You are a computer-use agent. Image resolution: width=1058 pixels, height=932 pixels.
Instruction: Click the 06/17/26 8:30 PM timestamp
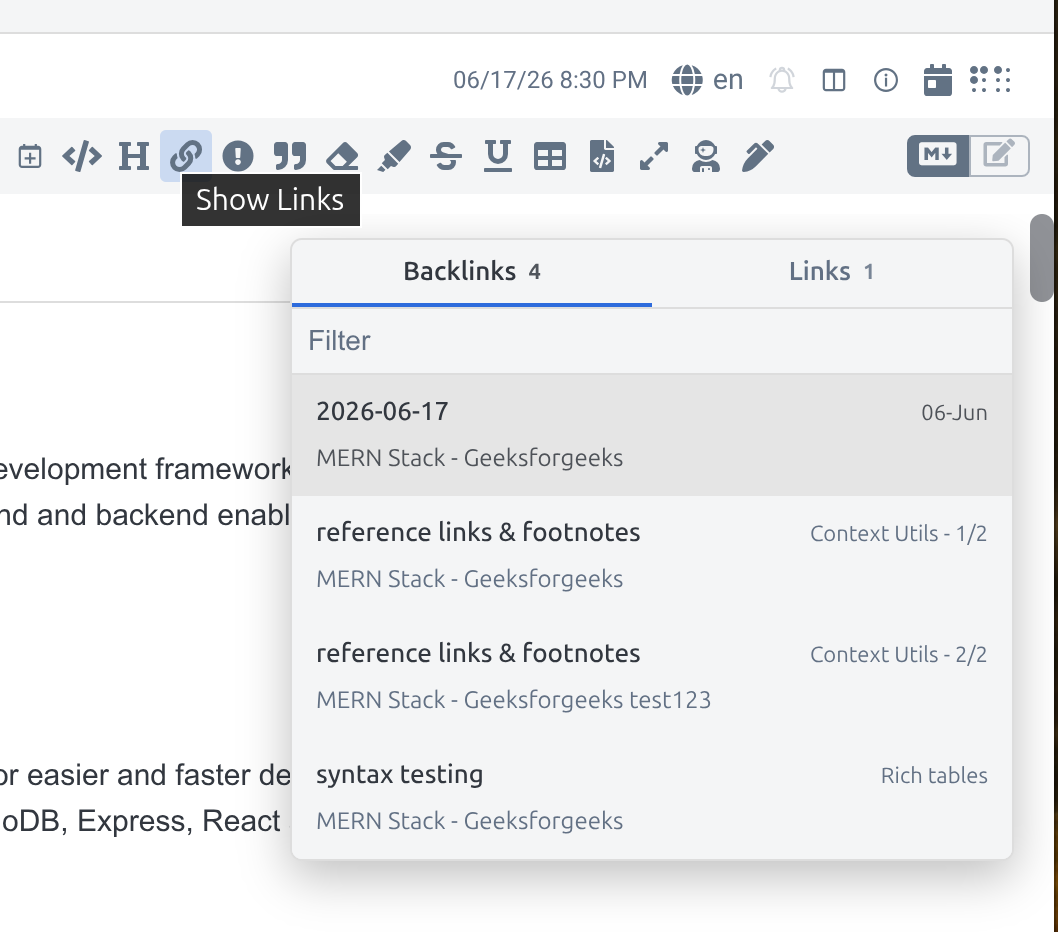pyautogui.click(x=550, y=80)
